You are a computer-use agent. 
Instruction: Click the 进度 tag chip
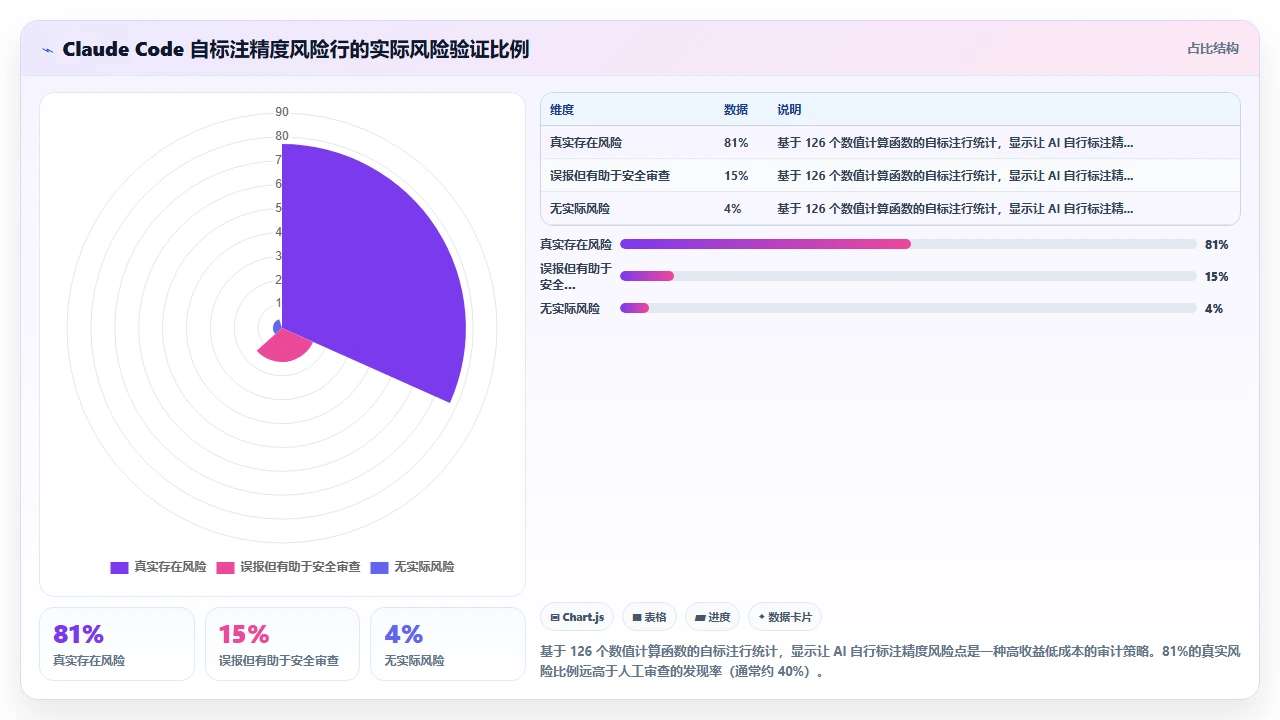pos(713,617)
